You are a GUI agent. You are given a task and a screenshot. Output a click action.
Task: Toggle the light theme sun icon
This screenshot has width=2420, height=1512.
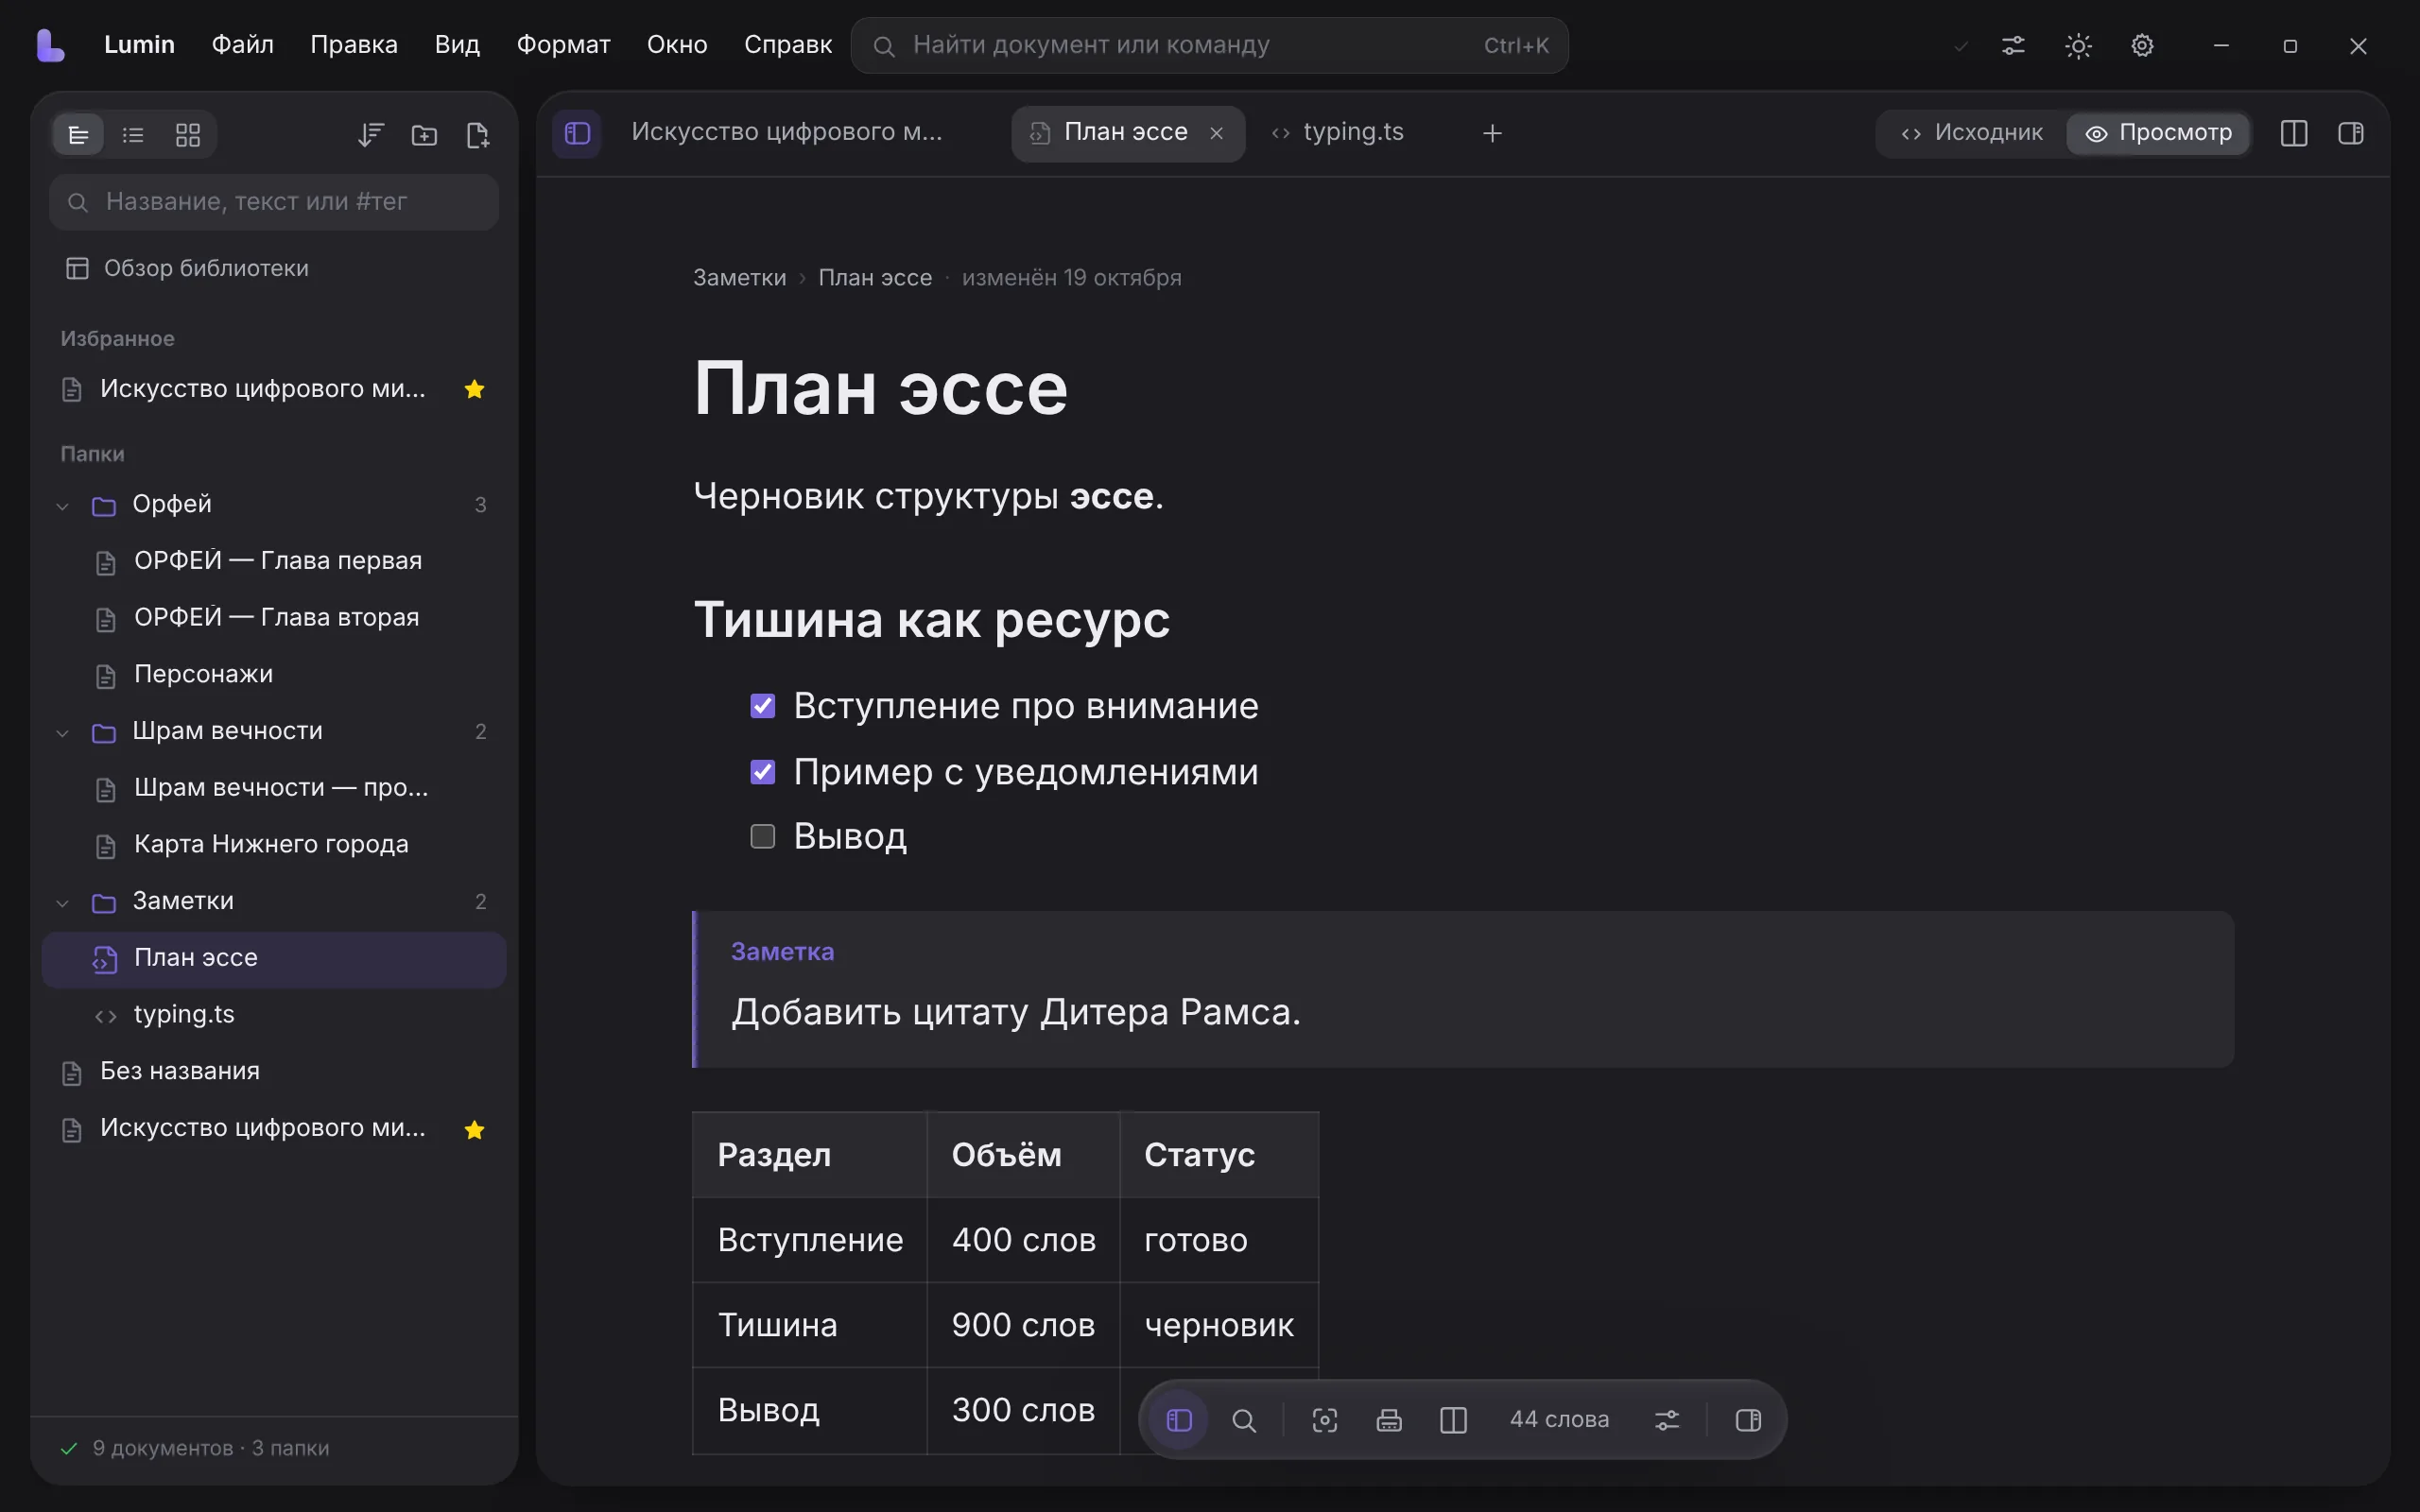(x=2078, y=46)
